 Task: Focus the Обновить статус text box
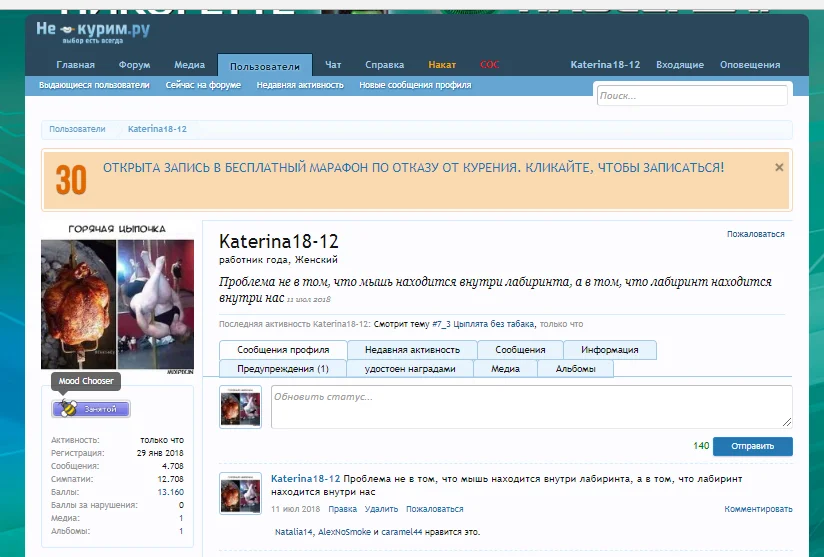531,407
